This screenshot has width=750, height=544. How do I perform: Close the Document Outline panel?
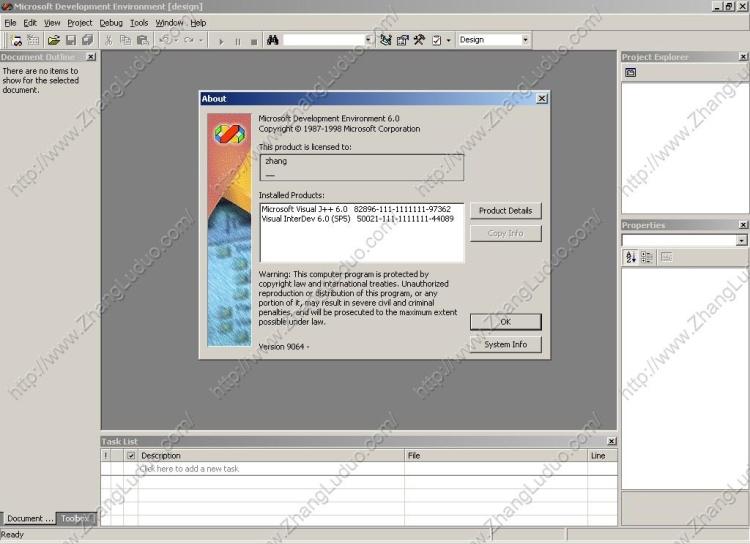(x=90, y=57)
